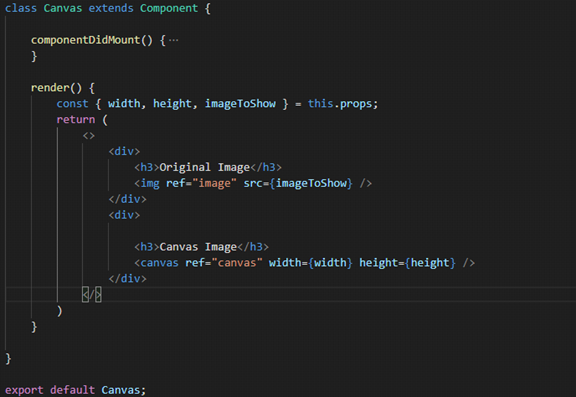Click the {width} value in the canvas tag
The height and width of the screenshot is (397, 576).
point(330,263)
